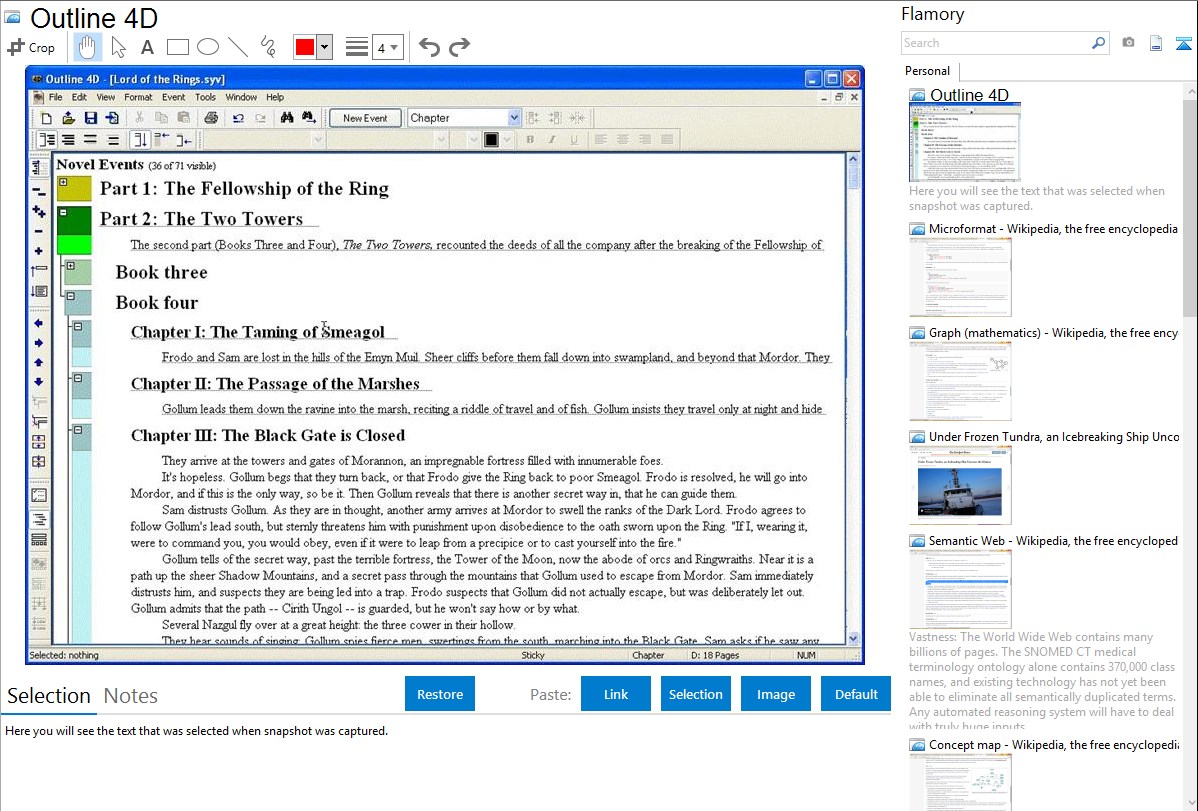Collapse the Book four node
Viewport: 1198px width, 811px height.
(70, 296)
